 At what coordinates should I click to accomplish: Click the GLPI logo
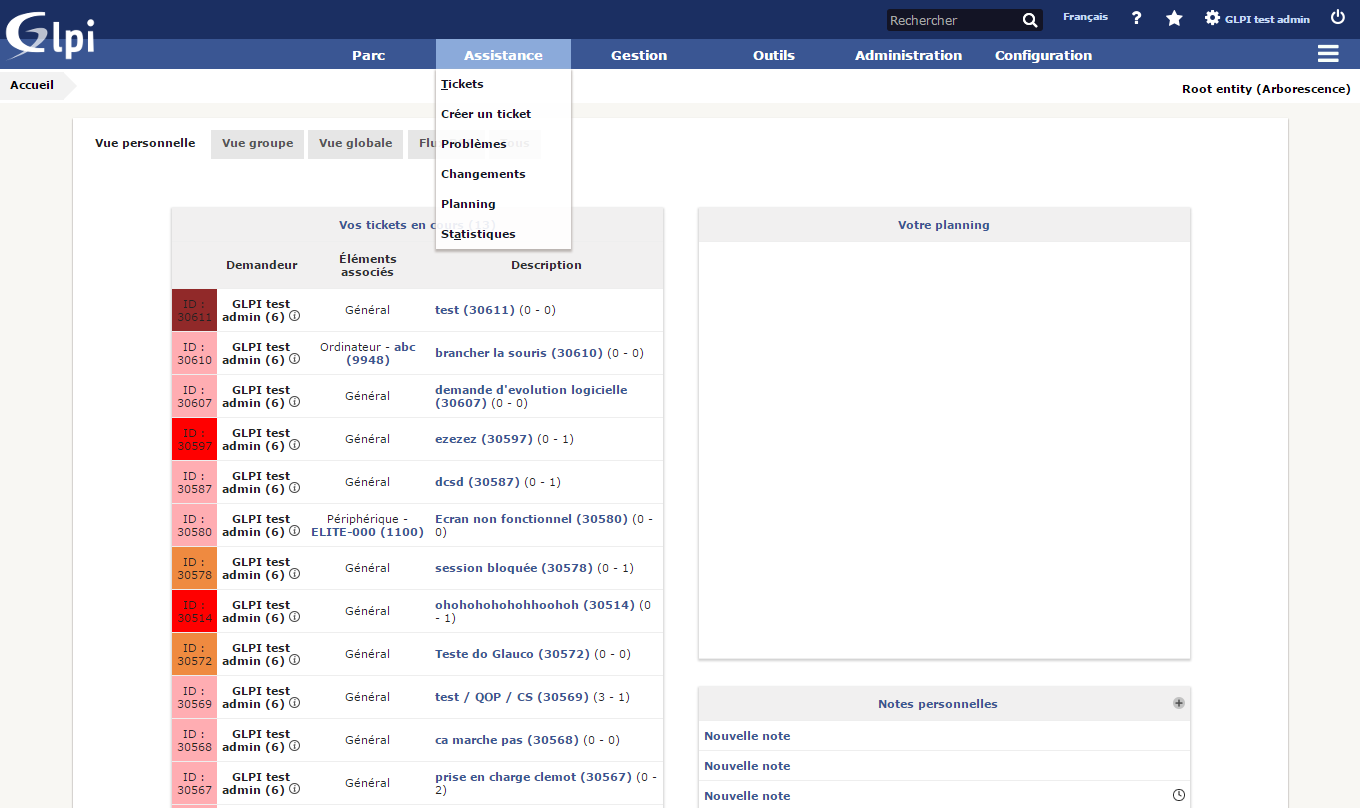click(x=50, y=34)
